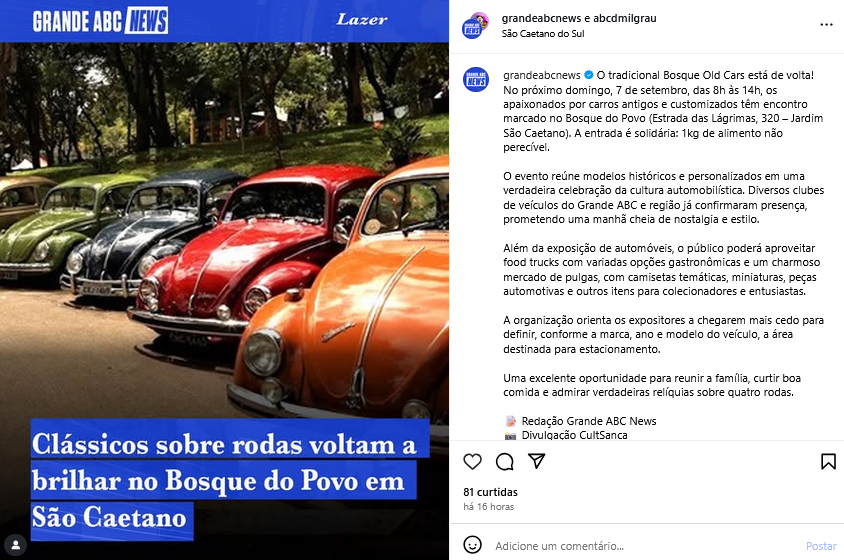Open the three-dots more options menu
The width and height of the screenshot is (844, 560).
point(826,25)
